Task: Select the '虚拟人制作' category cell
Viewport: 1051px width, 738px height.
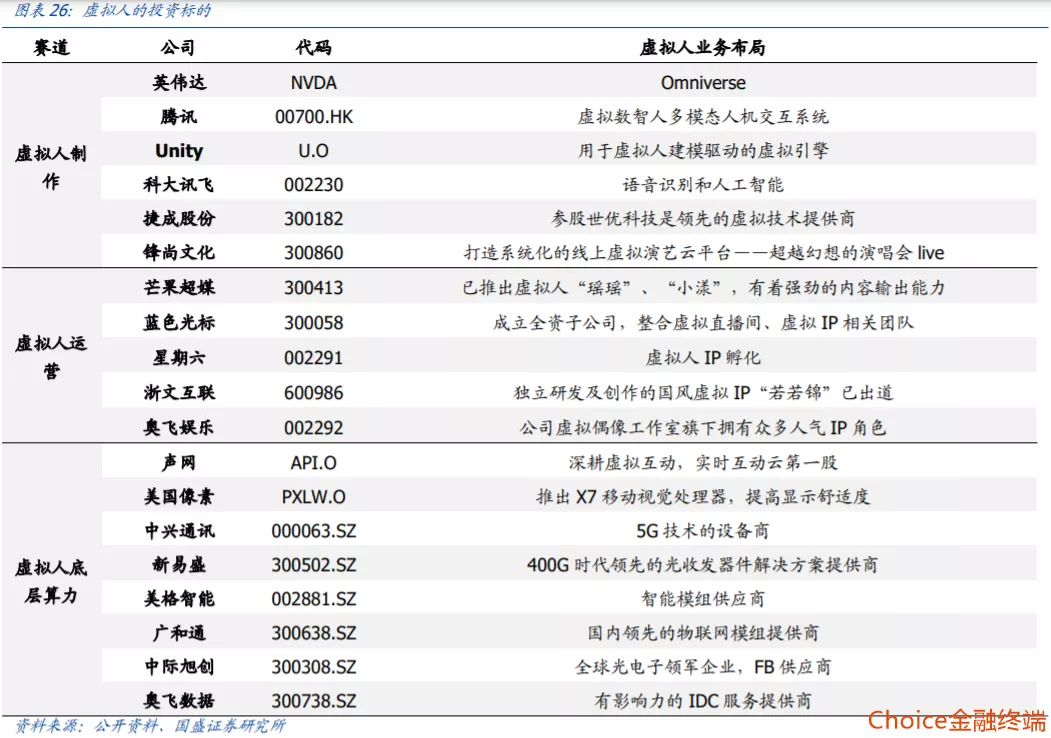Action: click(51, 168)
